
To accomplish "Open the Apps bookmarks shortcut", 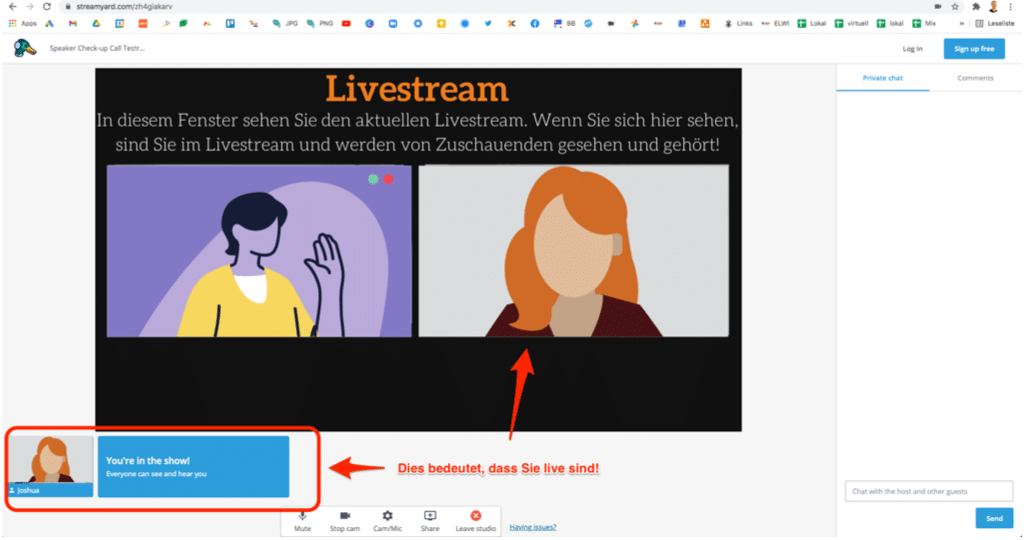I will [22, 23].
